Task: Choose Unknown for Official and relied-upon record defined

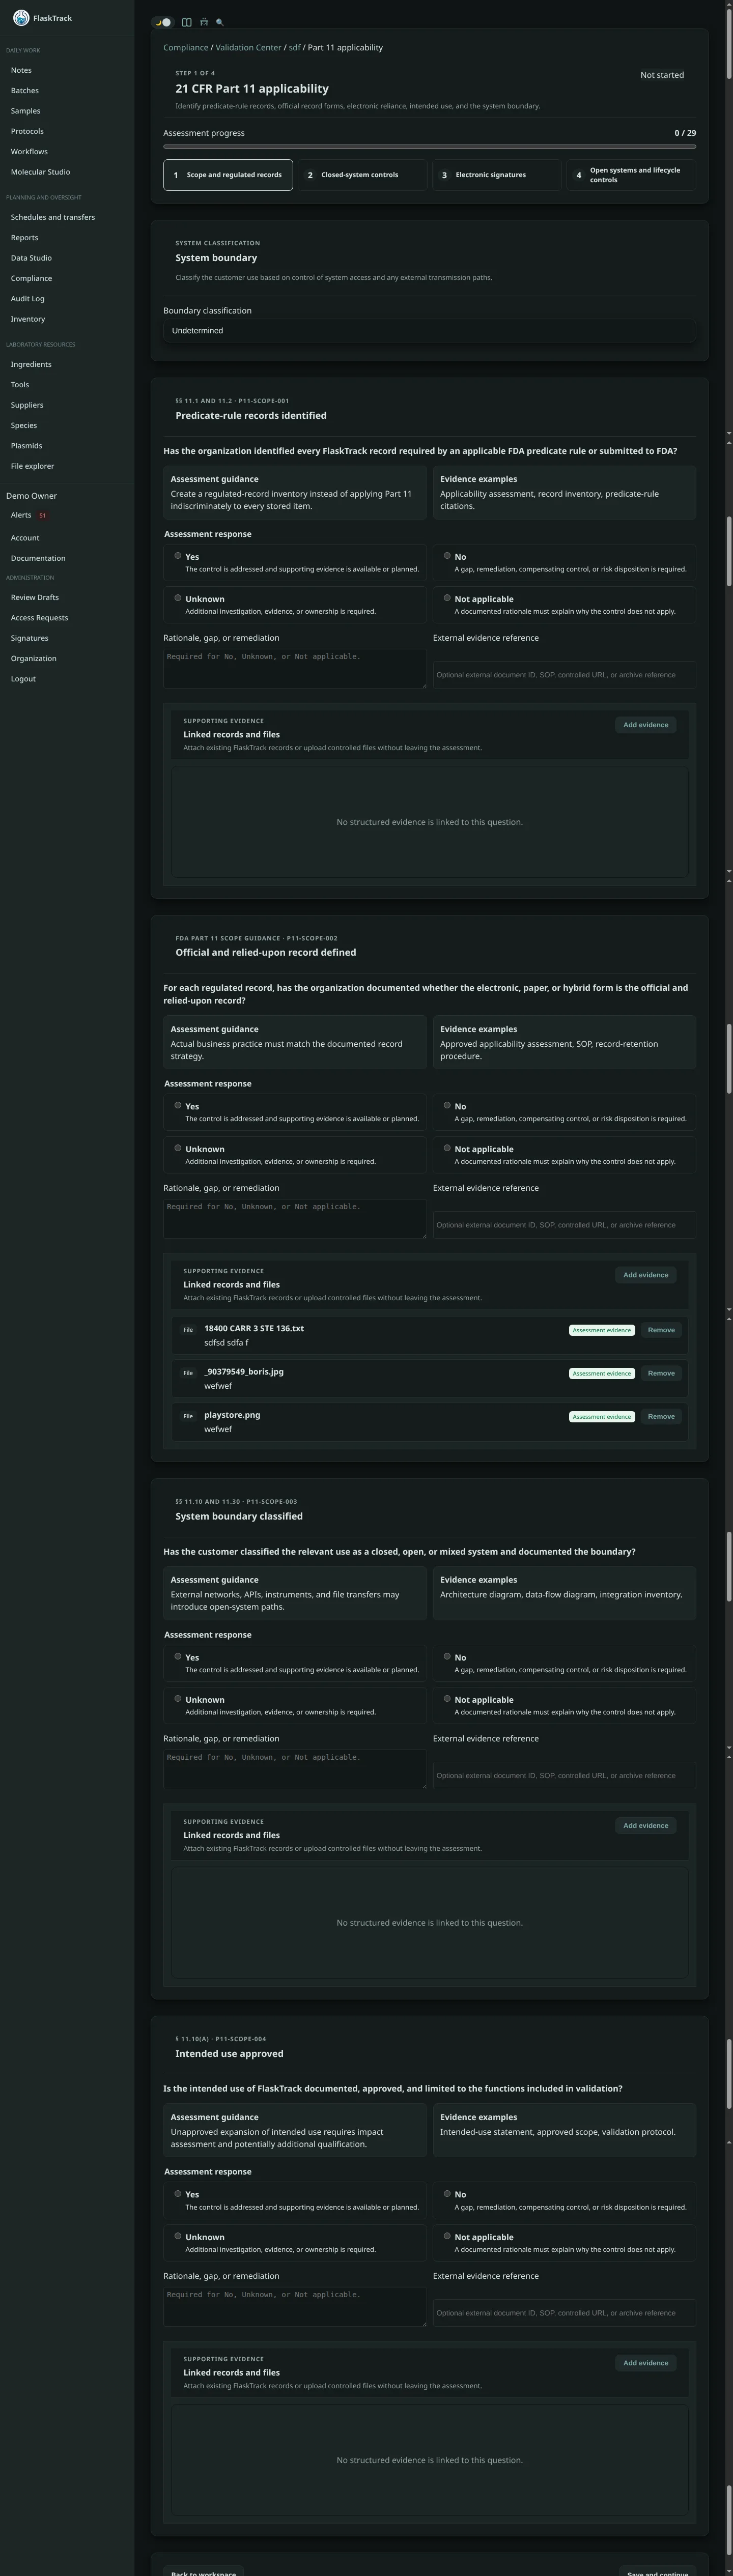Action: coord(178,1148)
